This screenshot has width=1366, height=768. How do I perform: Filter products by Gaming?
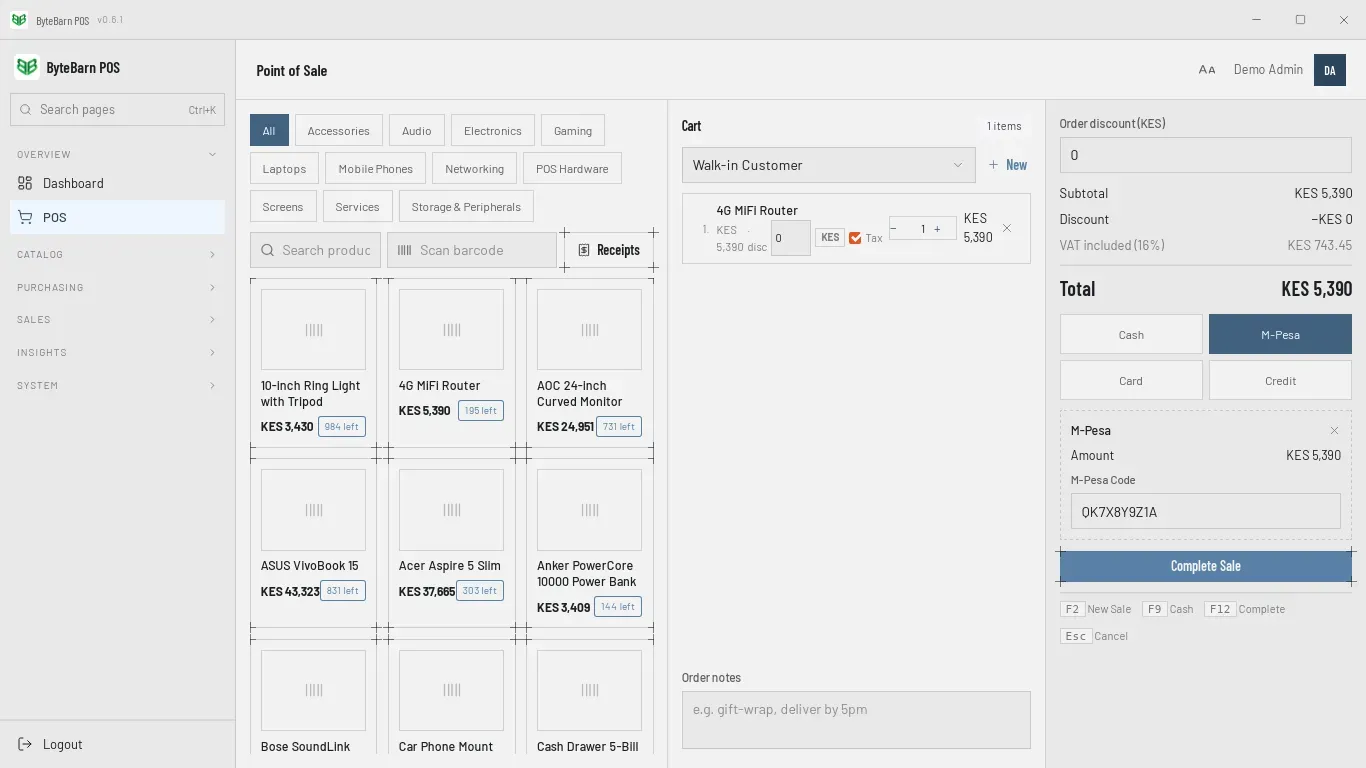(573, 131)
